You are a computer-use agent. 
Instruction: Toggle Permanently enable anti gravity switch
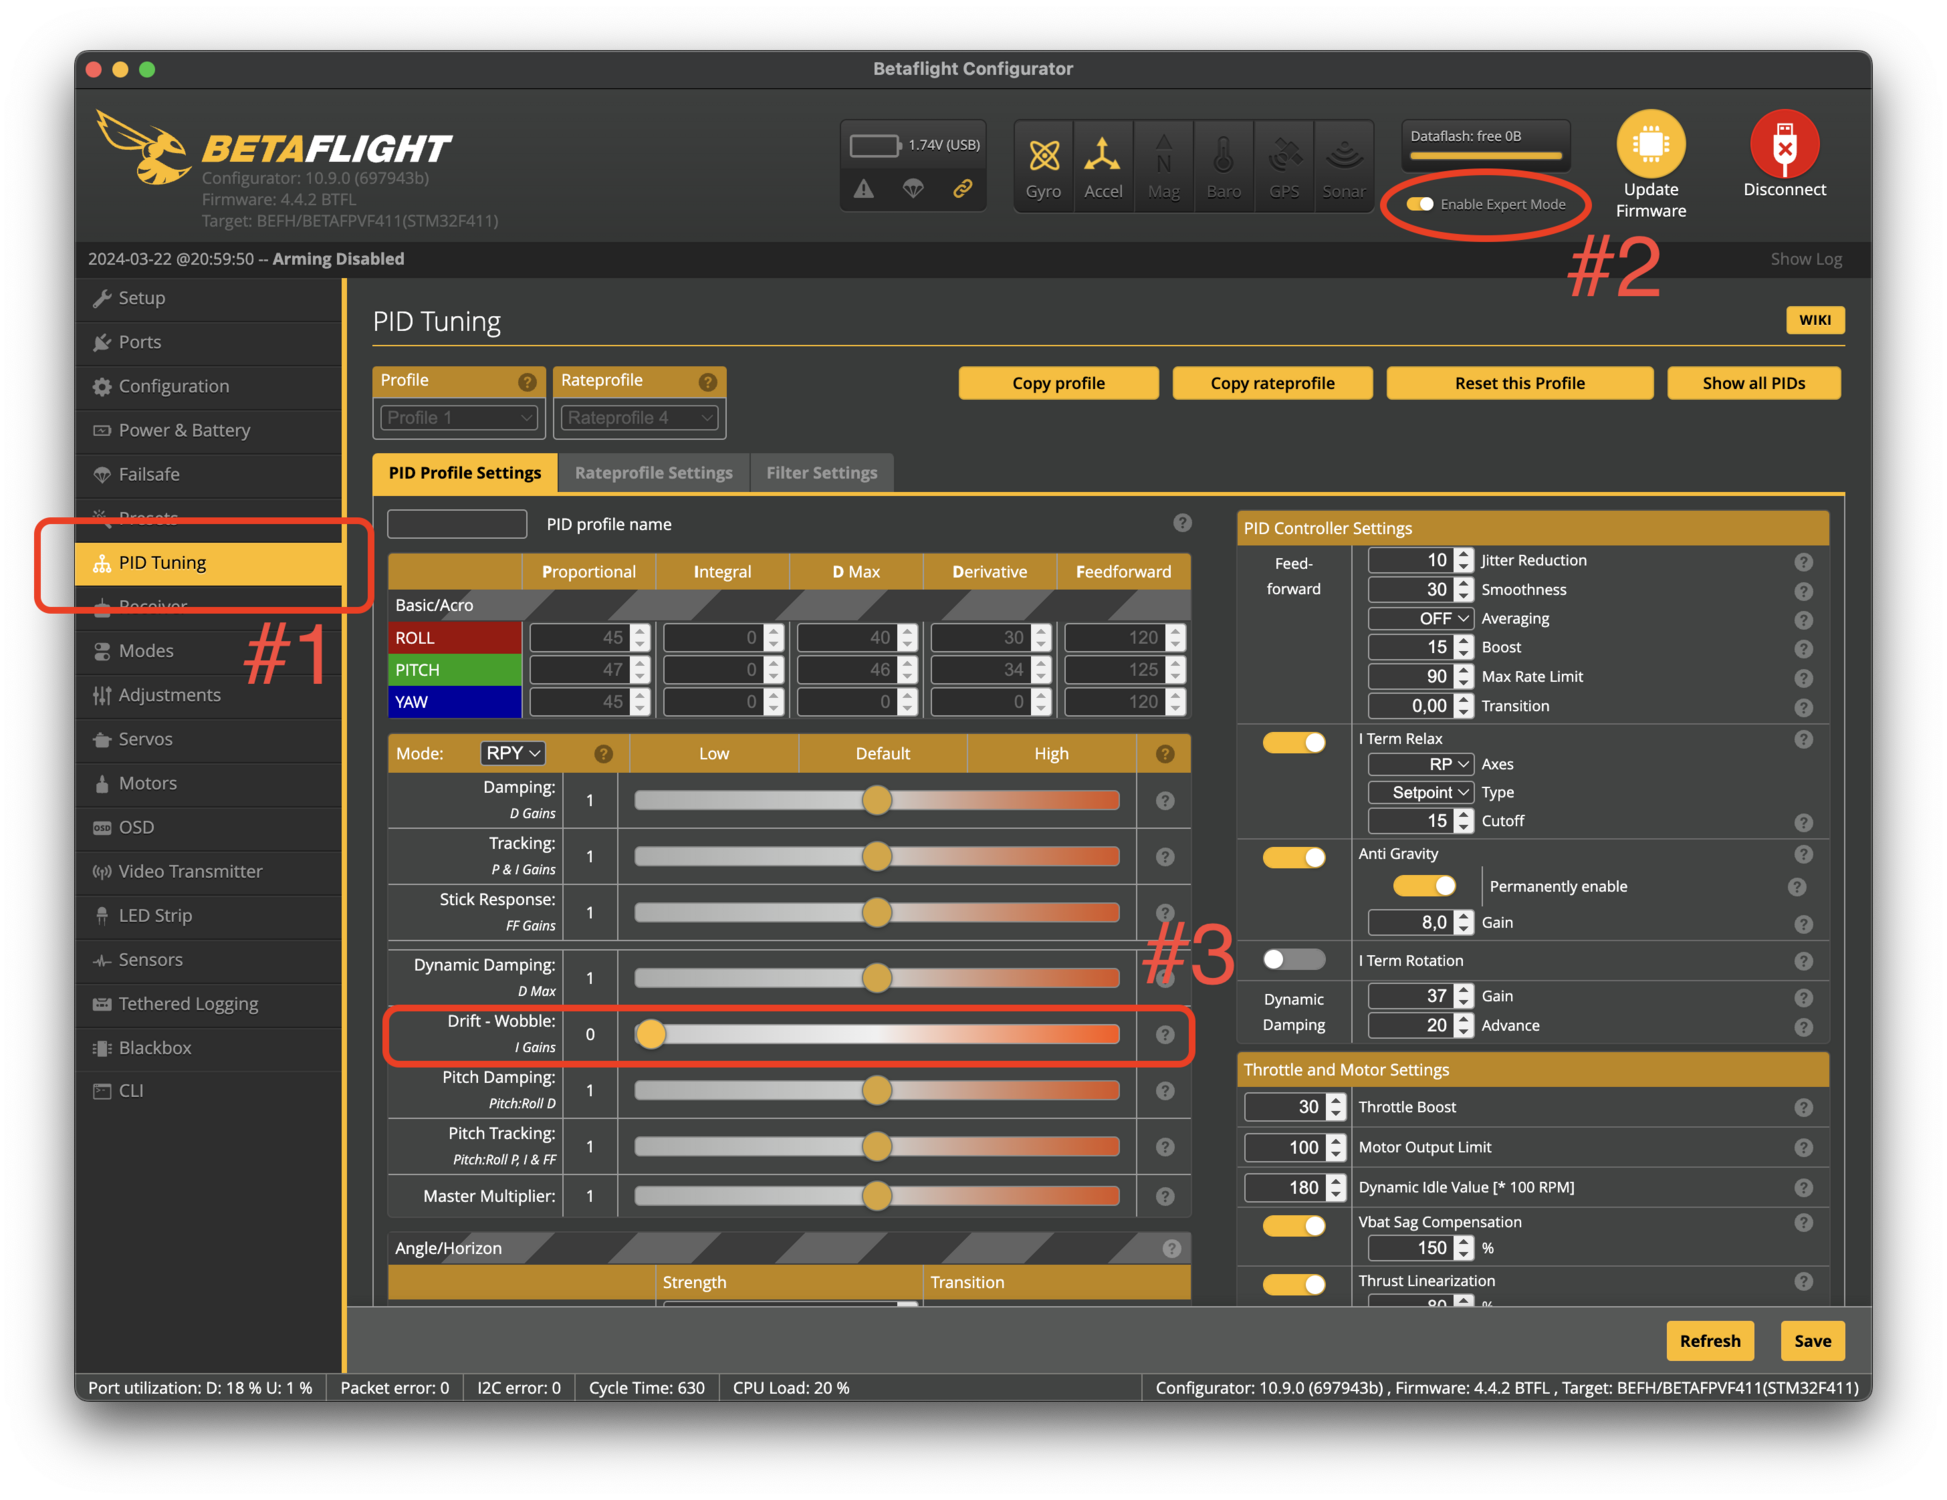point(1424,886)
